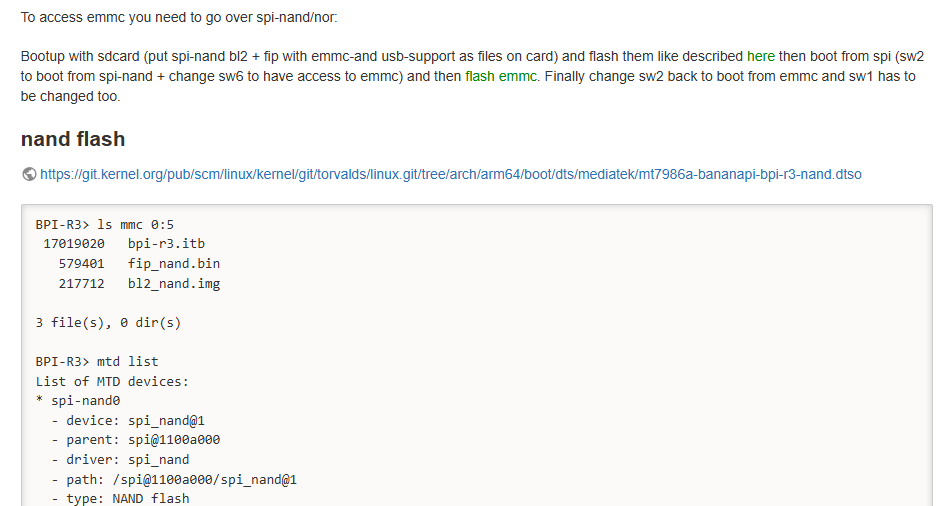This screenshot has width=948, height=506.
Task: Click the path '/spi@1100a000/spi_nand@1' line
Action: coord(174,479)
